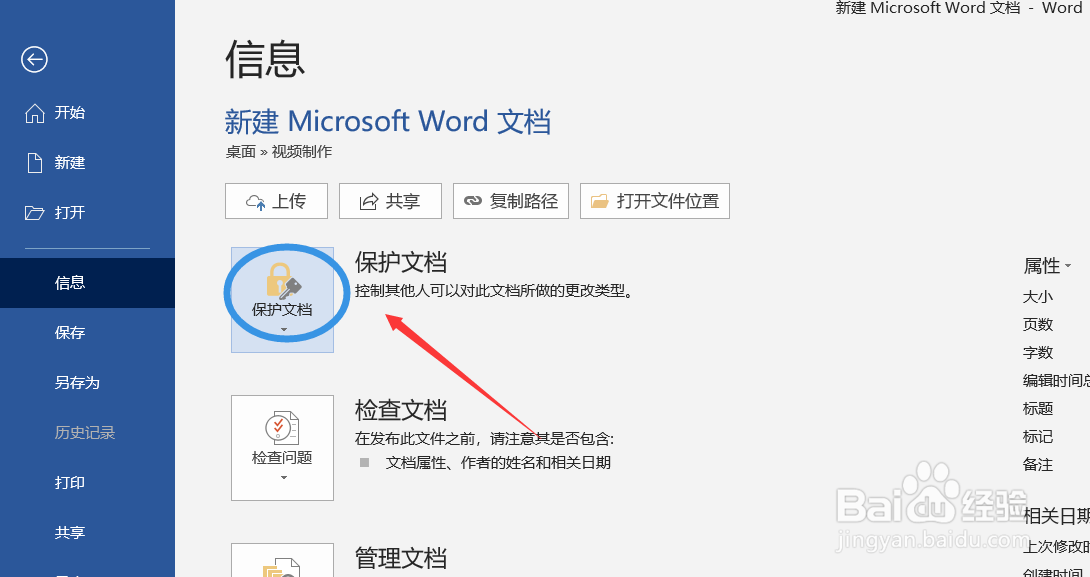
Task: Click the share arrow icon
Action: pos(368,202)
